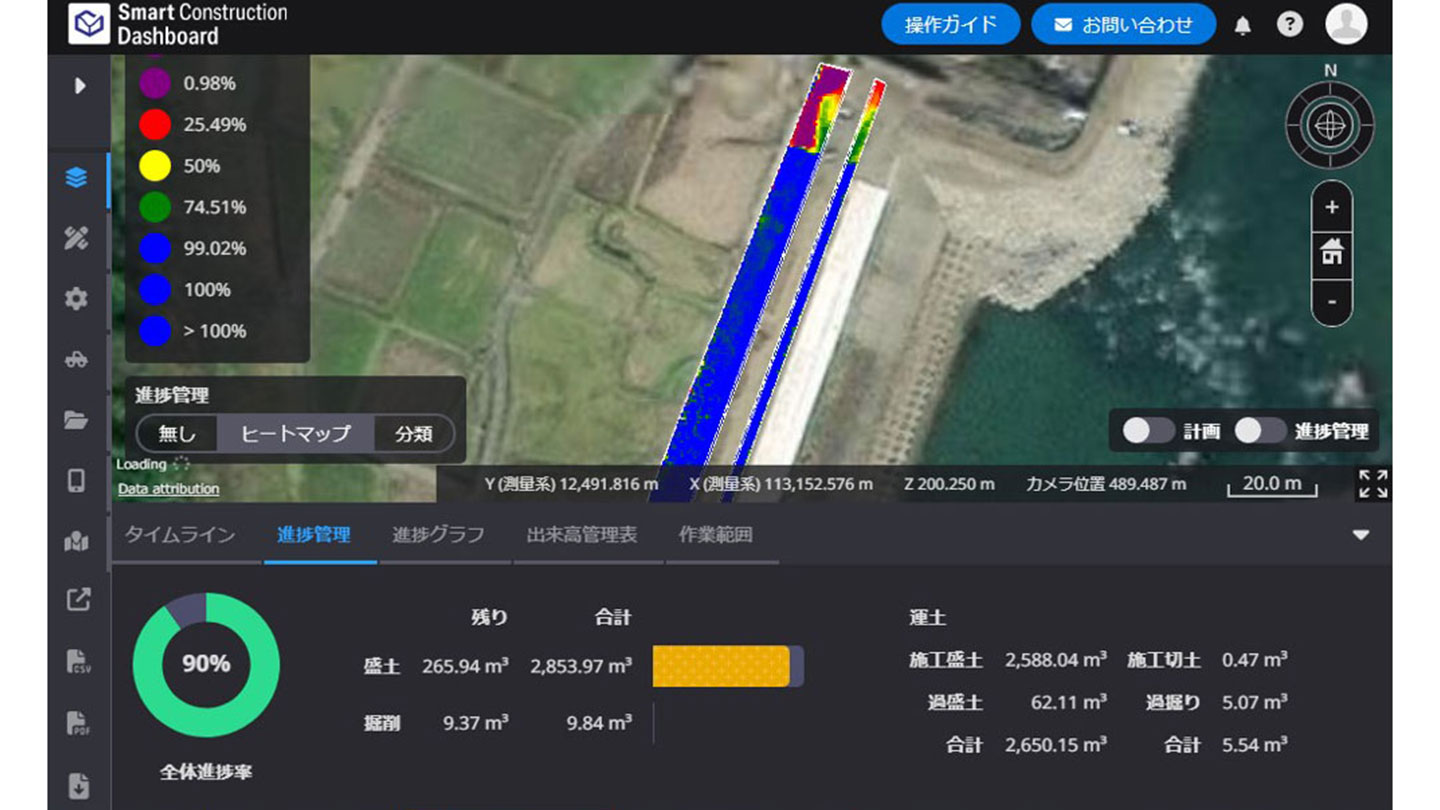The image size is (1440, 810).
Task: Reset the map to home view
Action: (x=1331, y=253)
